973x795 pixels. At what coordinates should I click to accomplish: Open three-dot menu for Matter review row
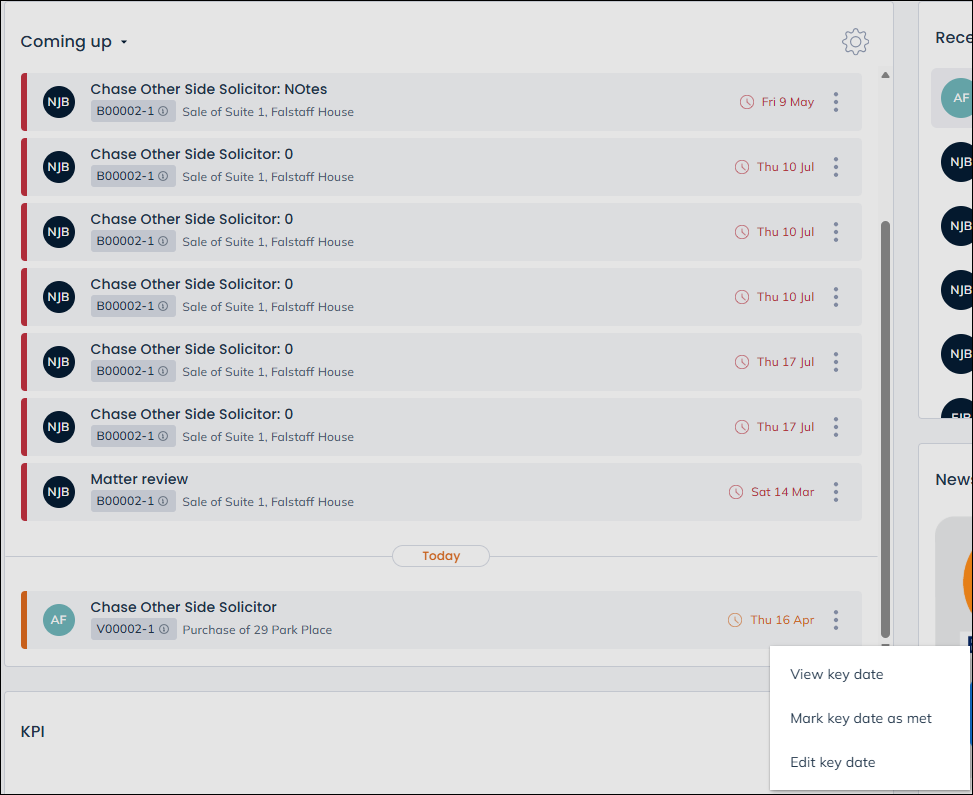[x=836, y=492]
